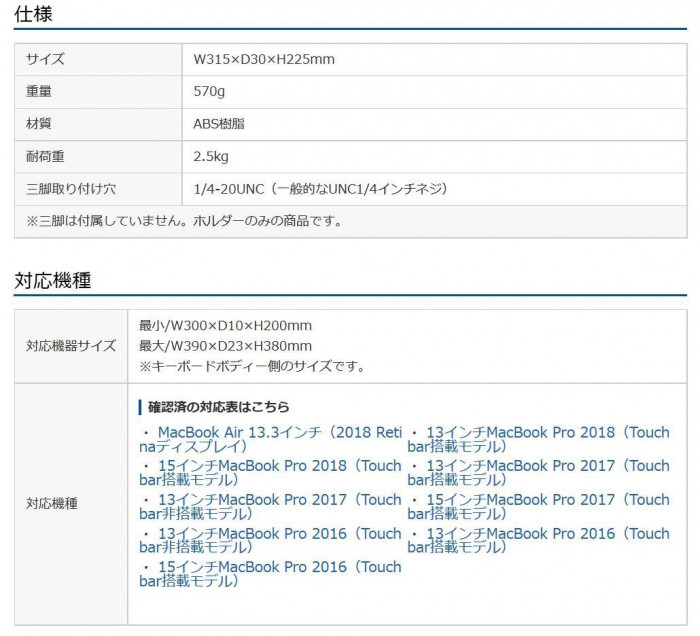Open 13インチMacBook Pro 2017 Touch bar非搭載モデル link
The height and width of the screenshot is (636, 700).
click(271, 507)
